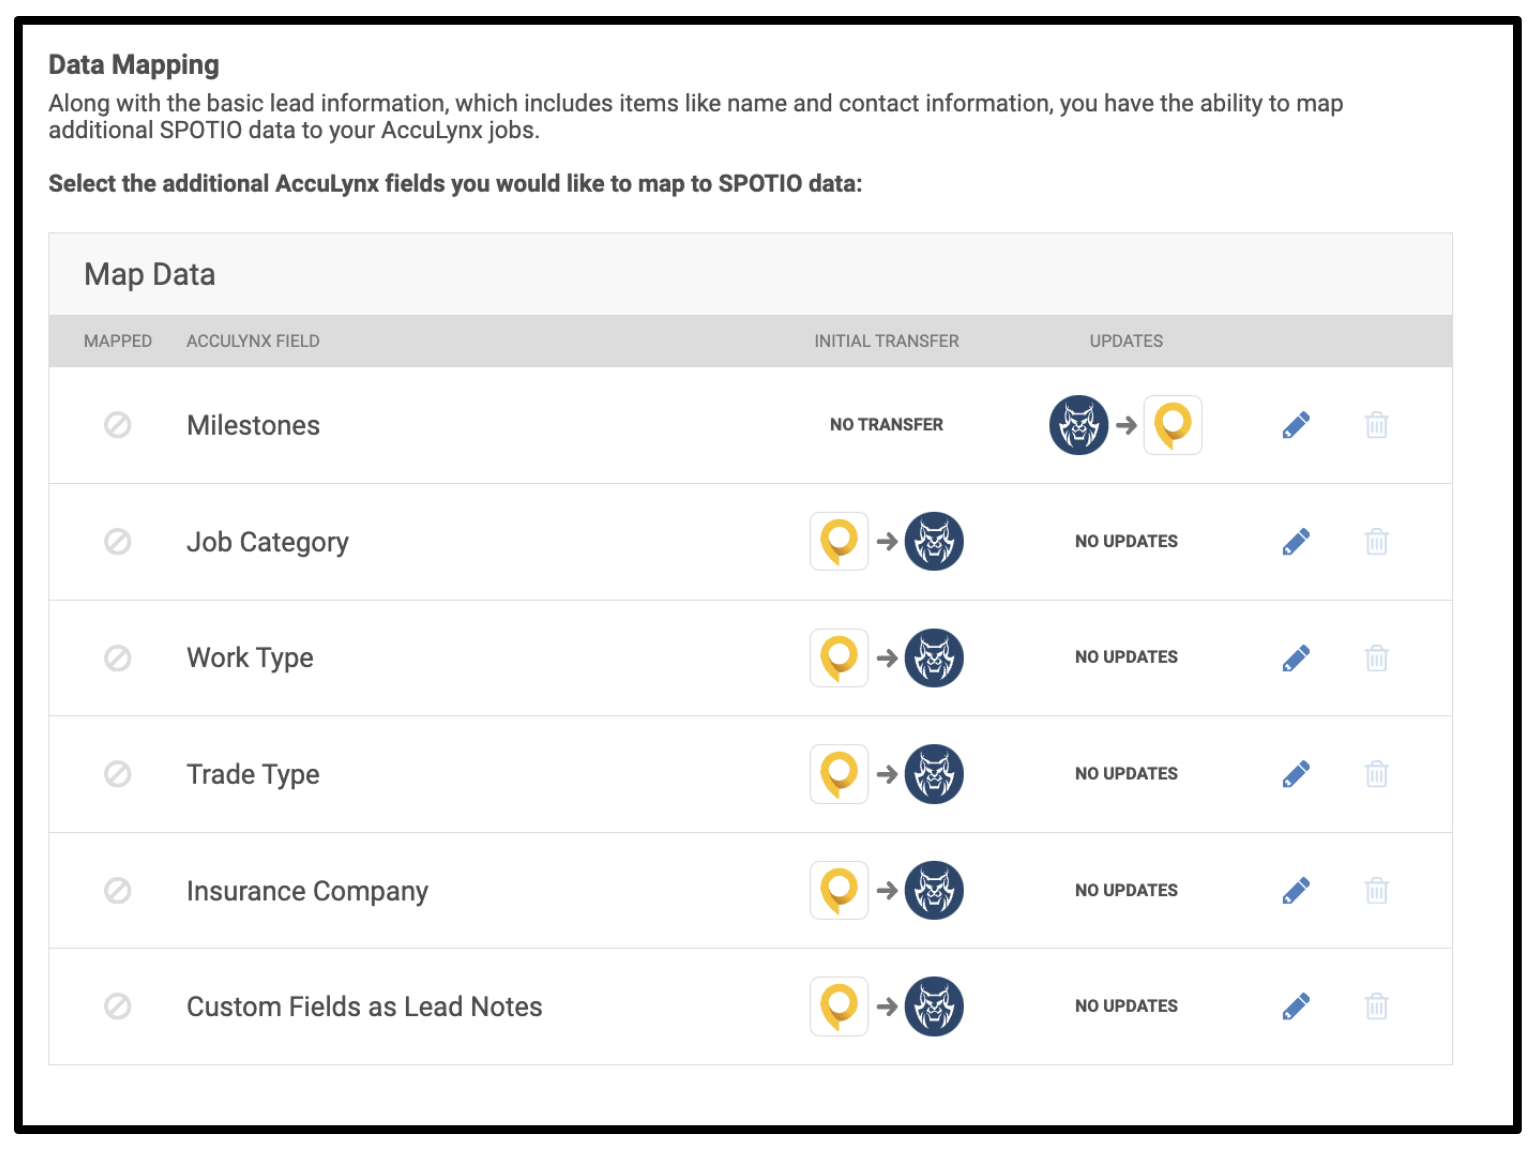1540x1152 pixels.
Task: Delete the Milestones mapping via trash icon
Action: 1377,425
